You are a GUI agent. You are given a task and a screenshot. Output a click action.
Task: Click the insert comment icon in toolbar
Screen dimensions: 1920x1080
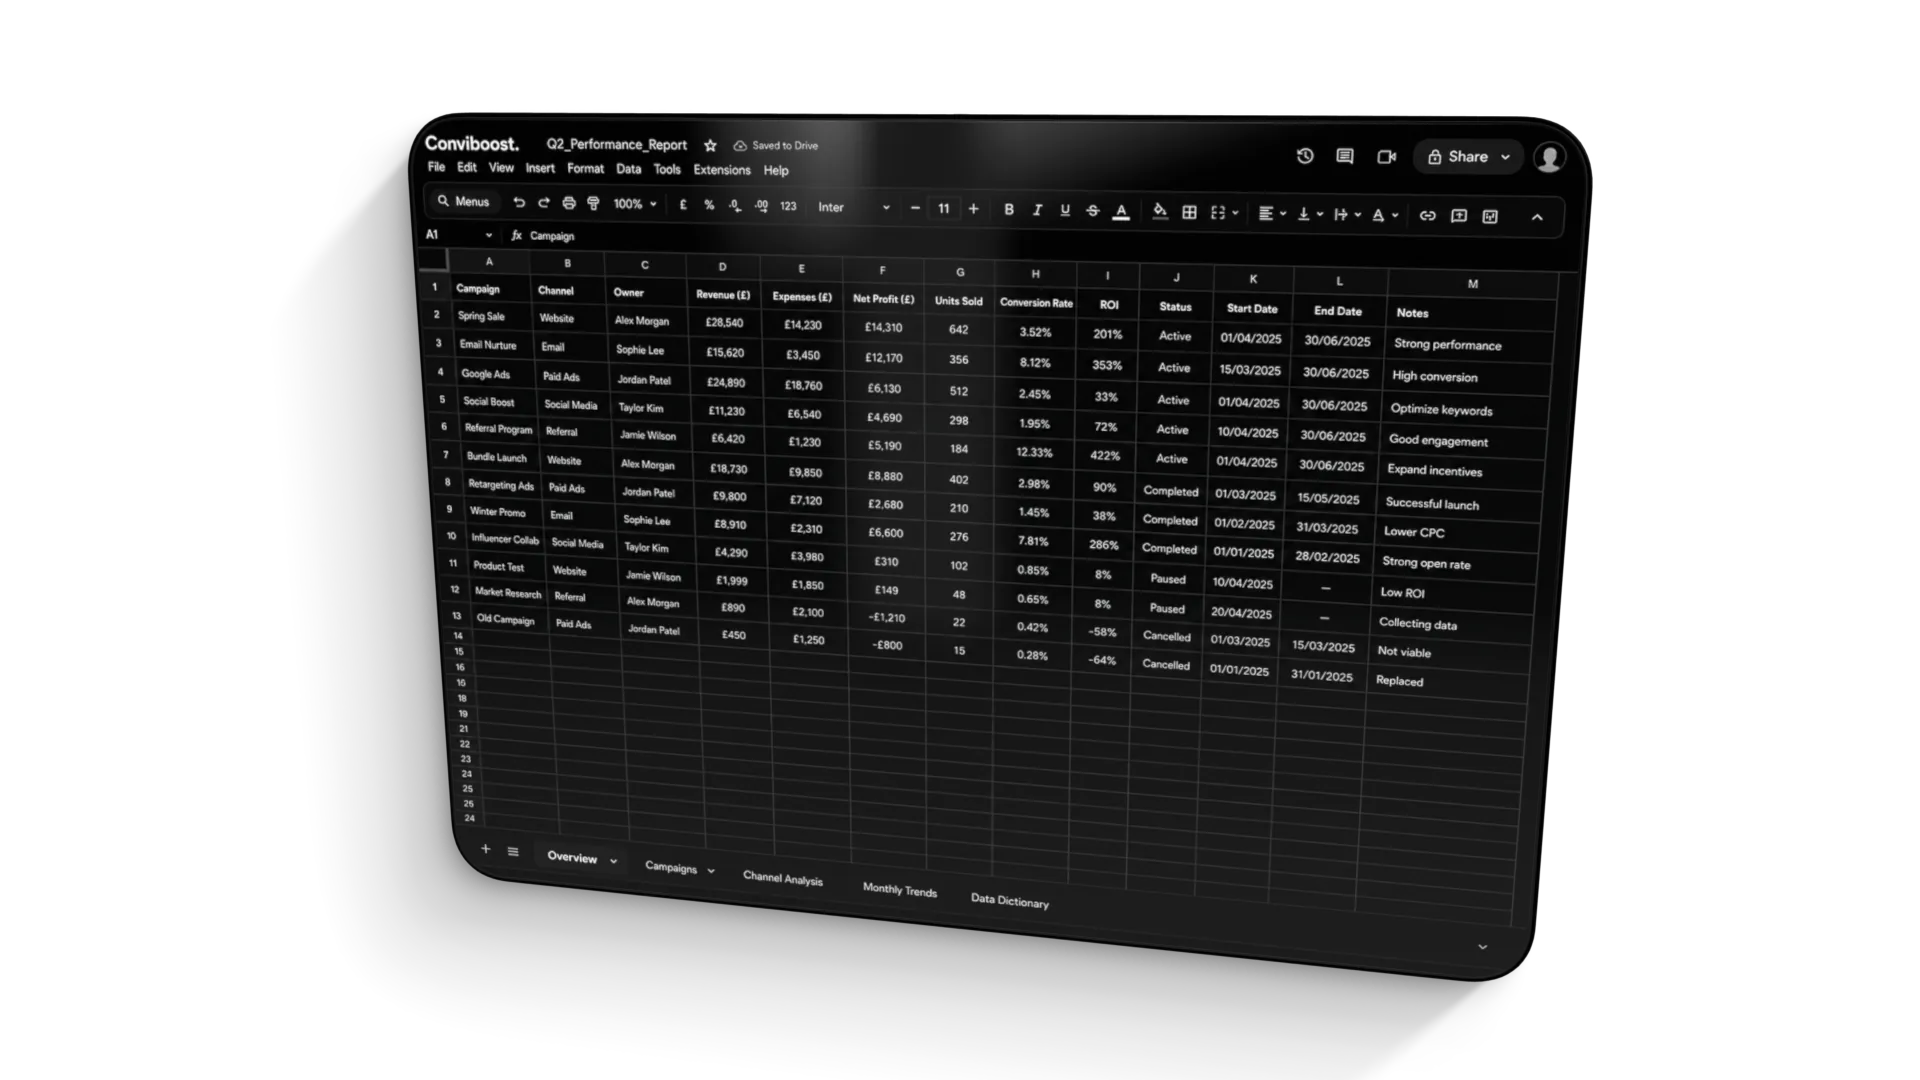pyautogui.click(x=1459, y=216)
